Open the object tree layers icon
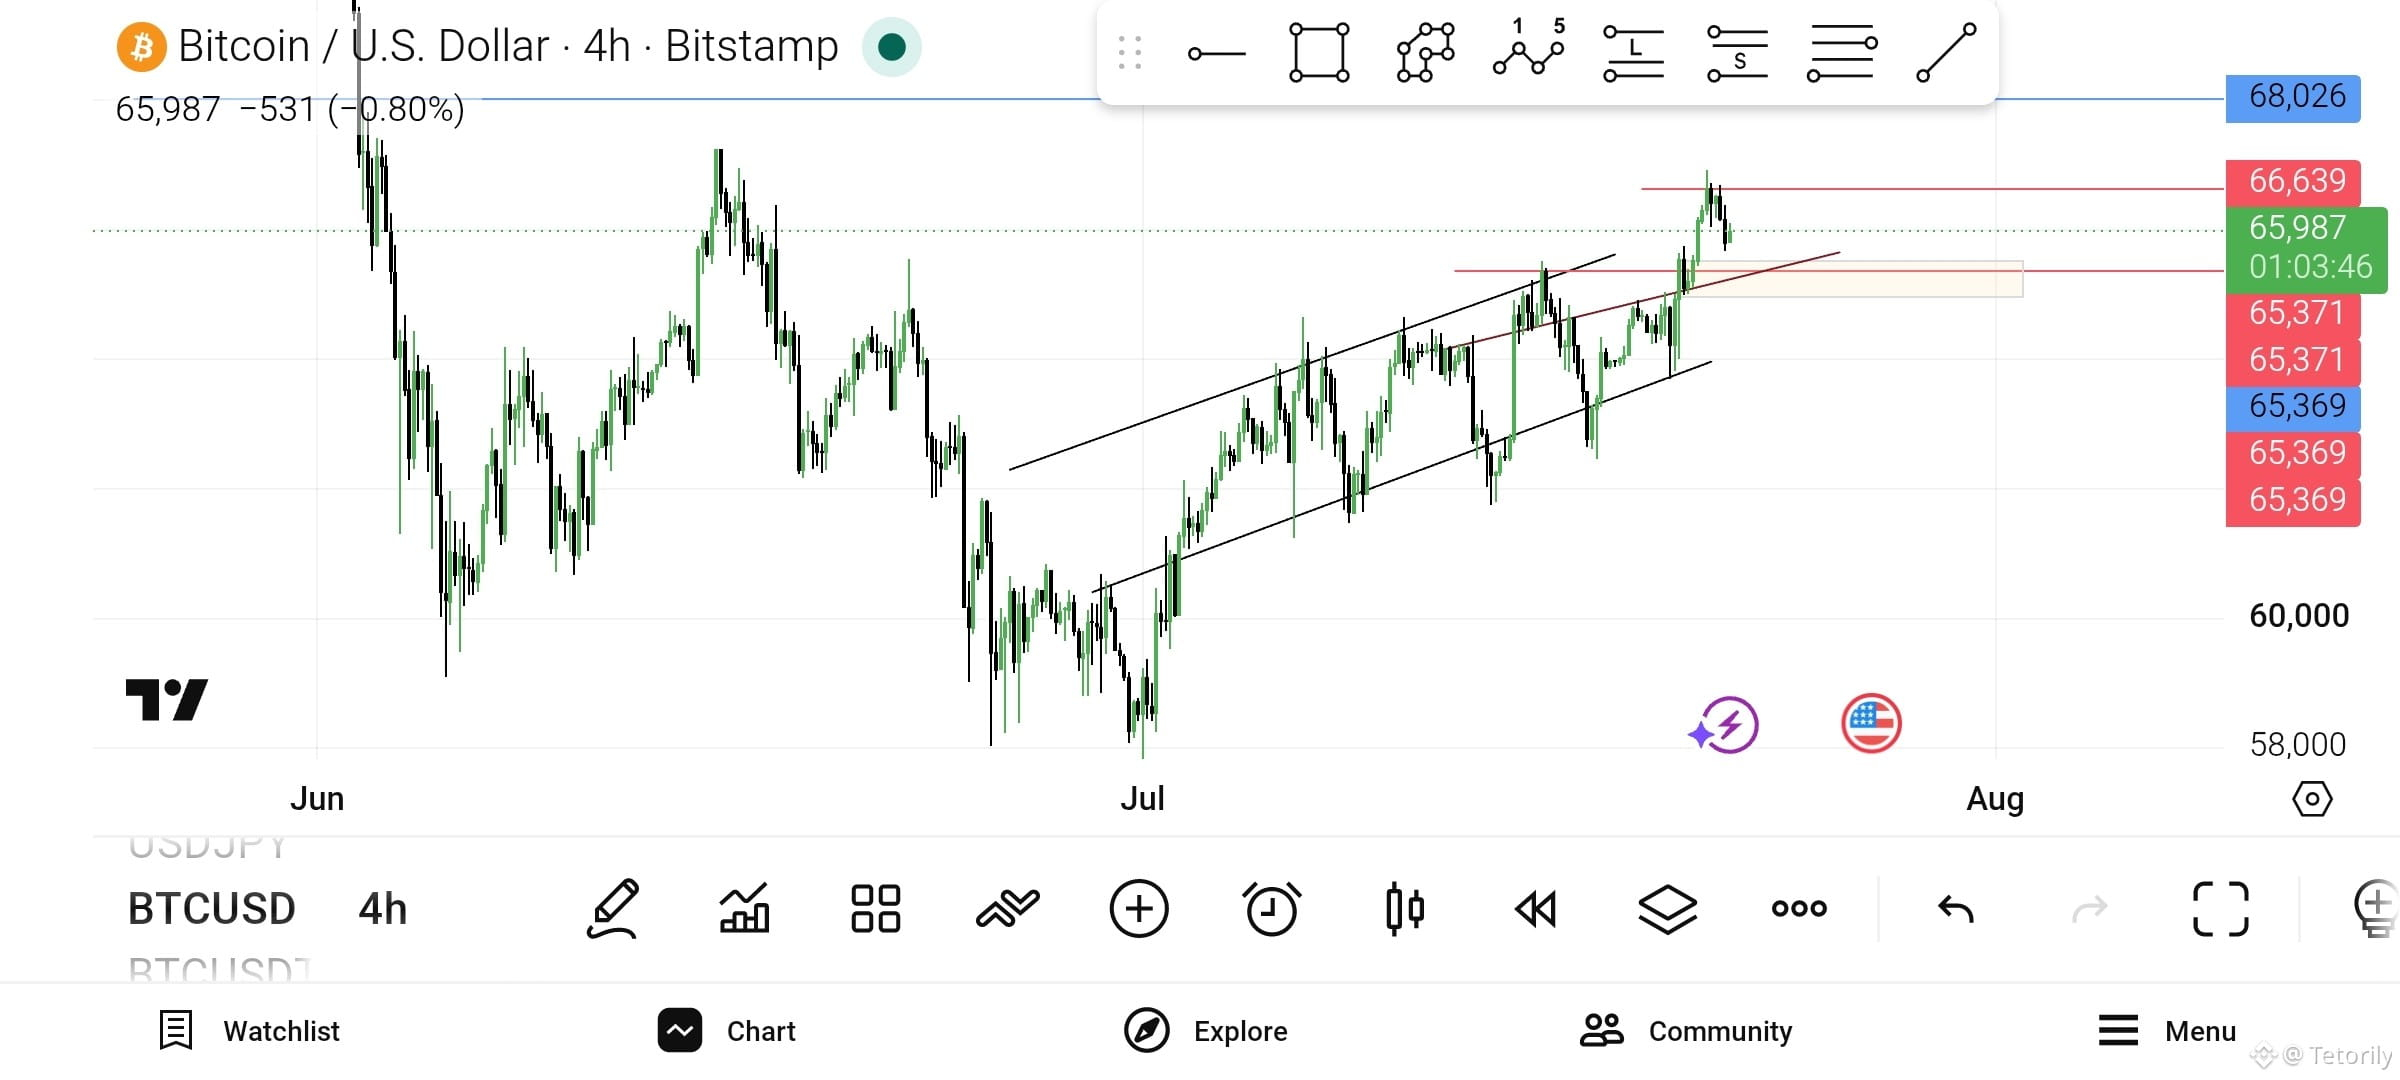The height and width of the screenshot is (1080, 2400). pyautogui.click(x=1668, y=909)
